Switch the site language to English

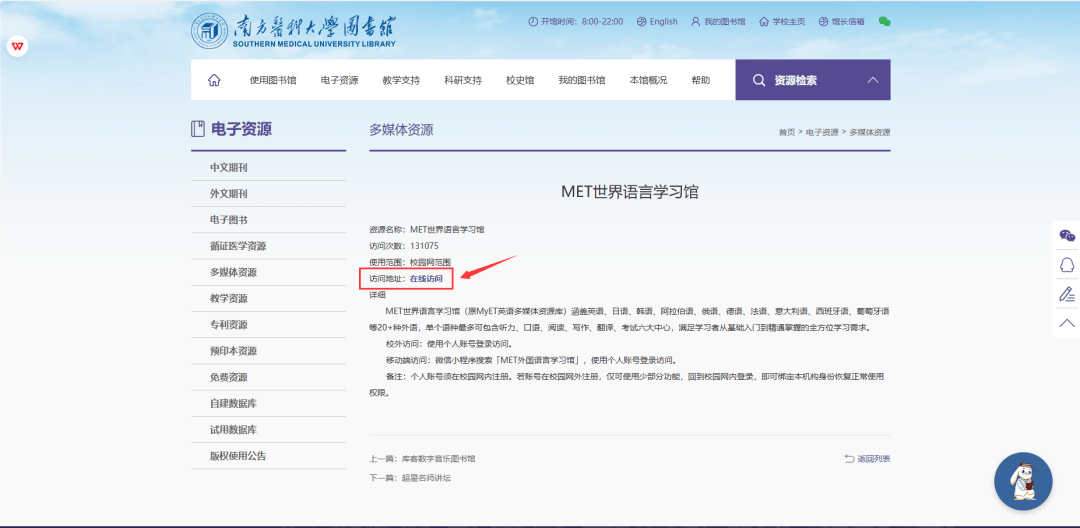pyautogui.click(x=657, y=21)
